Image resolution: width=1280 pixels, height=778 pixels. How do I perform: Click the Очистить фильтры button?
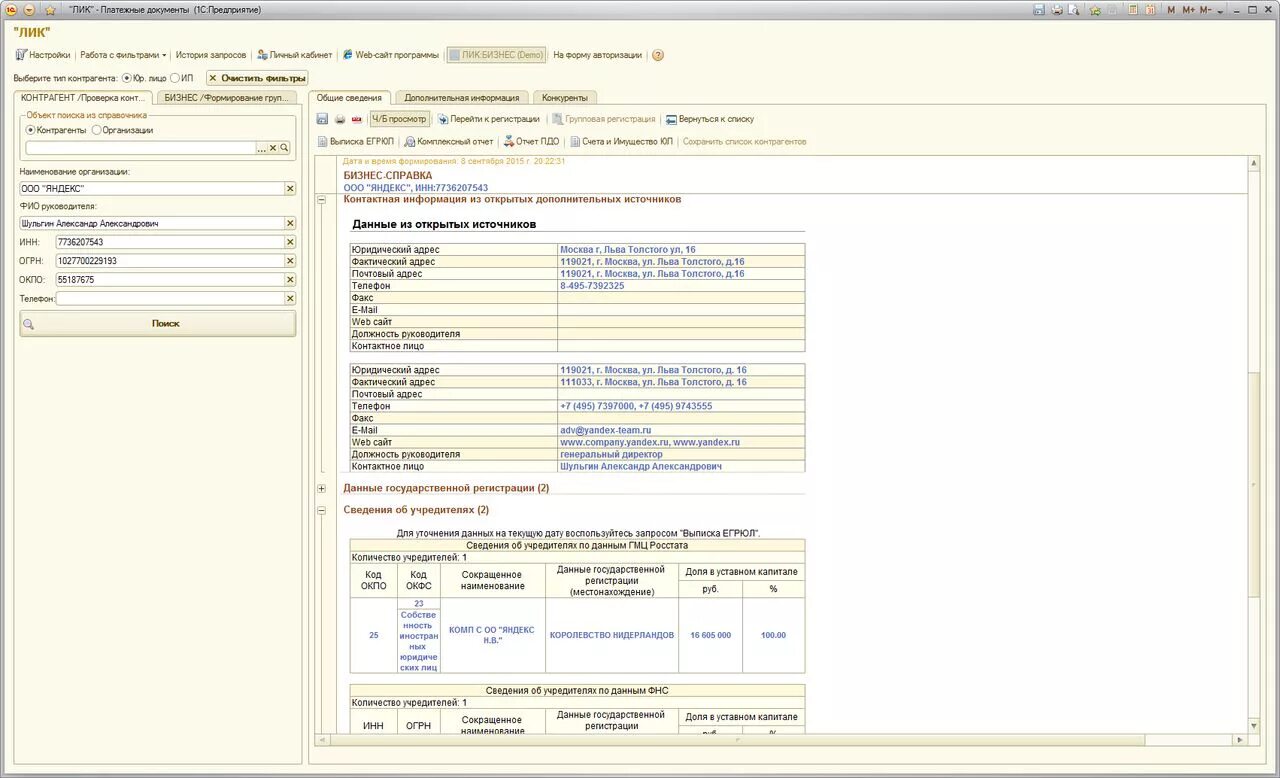click(x=257, y=78)
